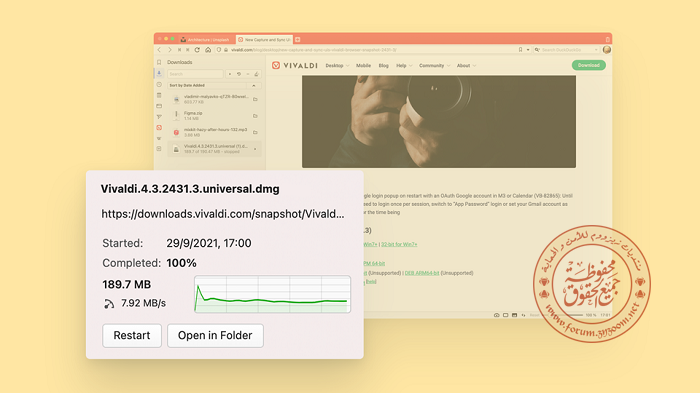Screen dimensions: 700x393
Task: Open the History panel clock icon
Action: click(x=159, y=84)
